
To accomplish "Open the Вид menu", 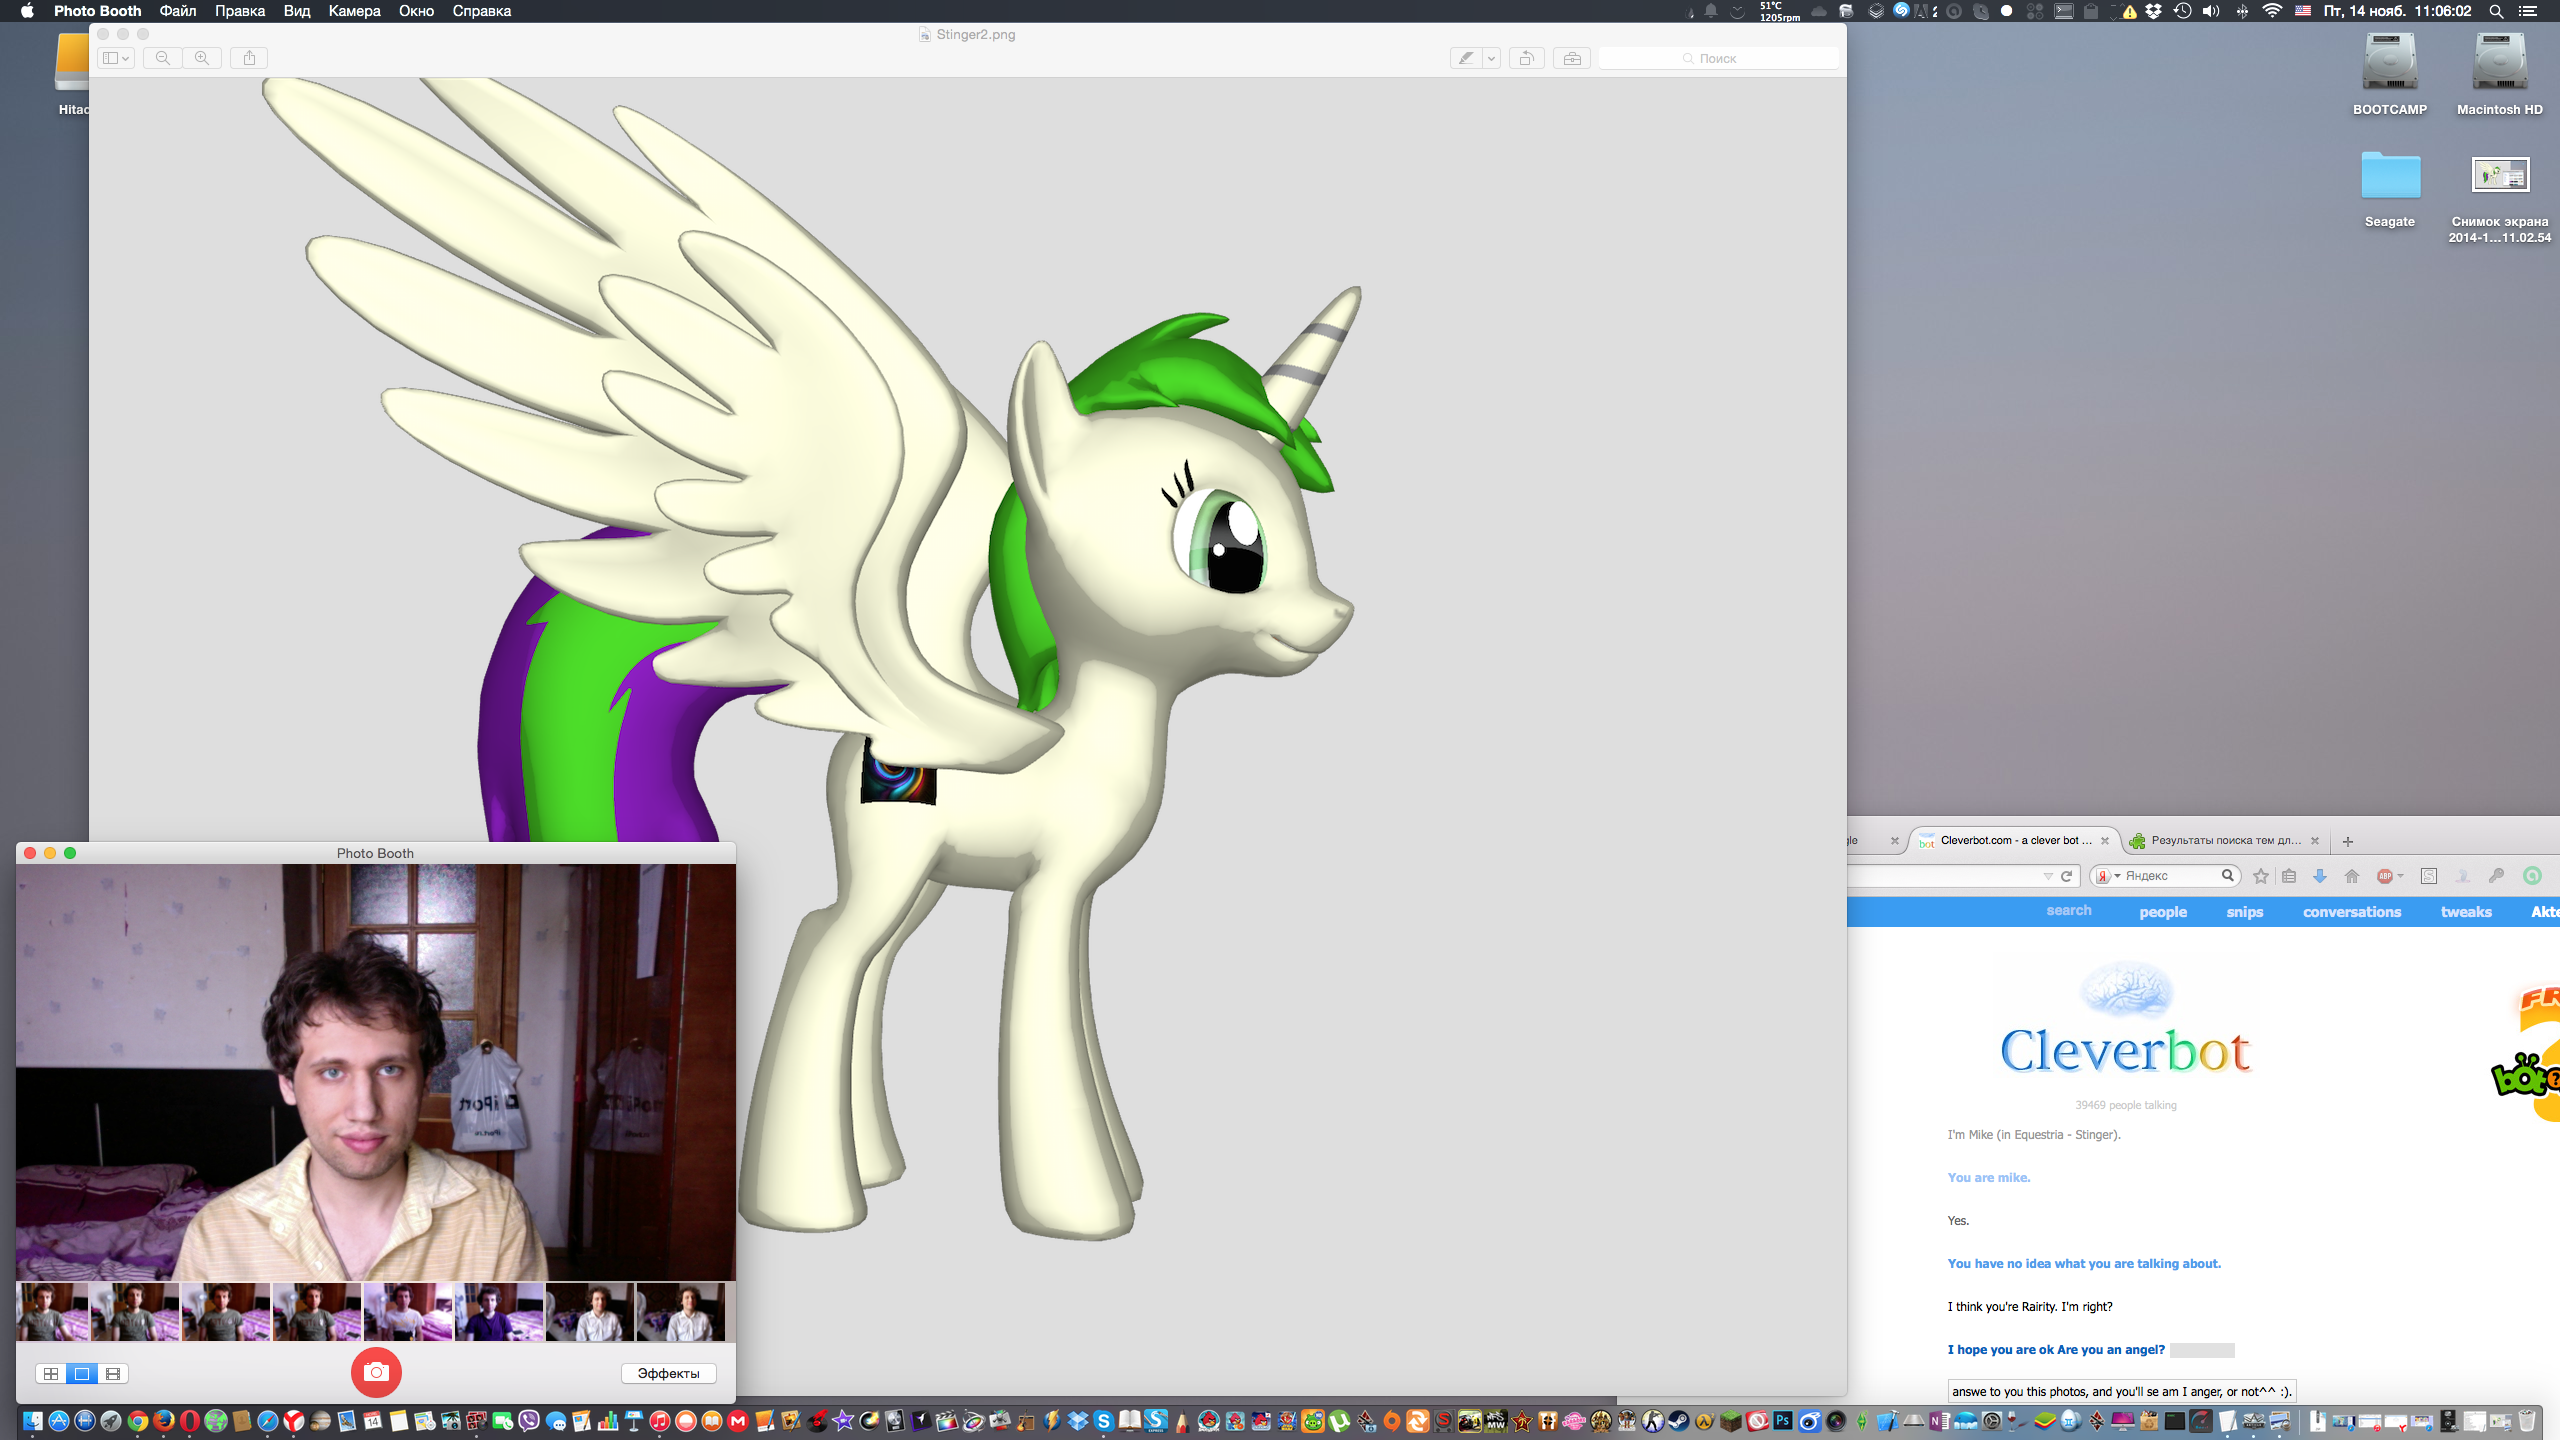I will pos(297,11).
